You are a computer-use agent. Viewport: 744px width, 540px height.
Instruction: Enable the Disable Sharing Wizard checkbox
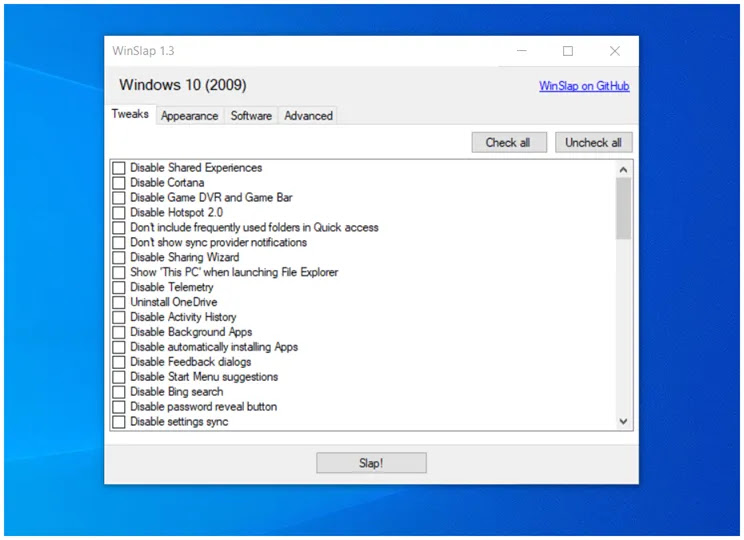[x=119, y=258]
